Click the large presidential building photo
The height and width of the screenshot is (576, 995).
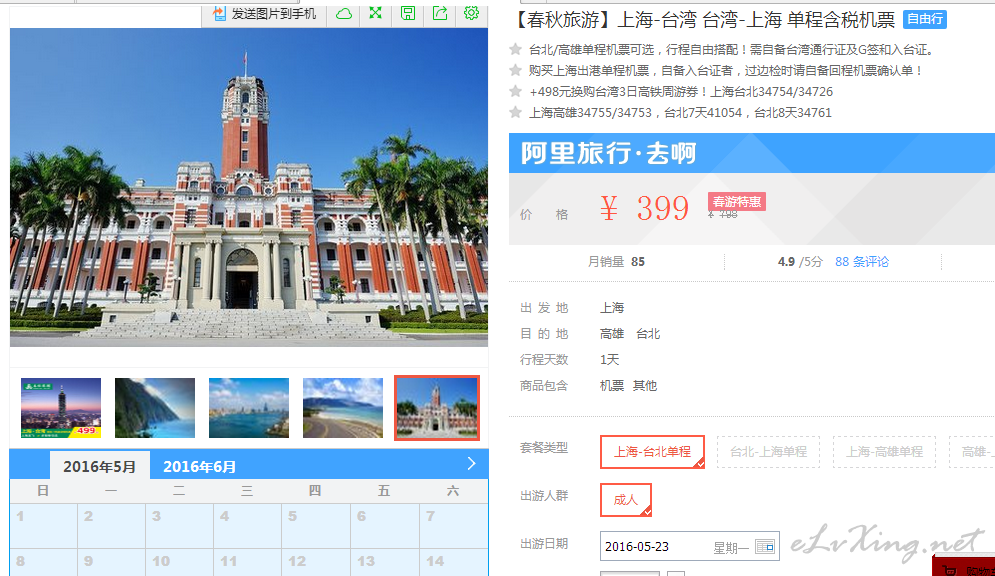249,187
